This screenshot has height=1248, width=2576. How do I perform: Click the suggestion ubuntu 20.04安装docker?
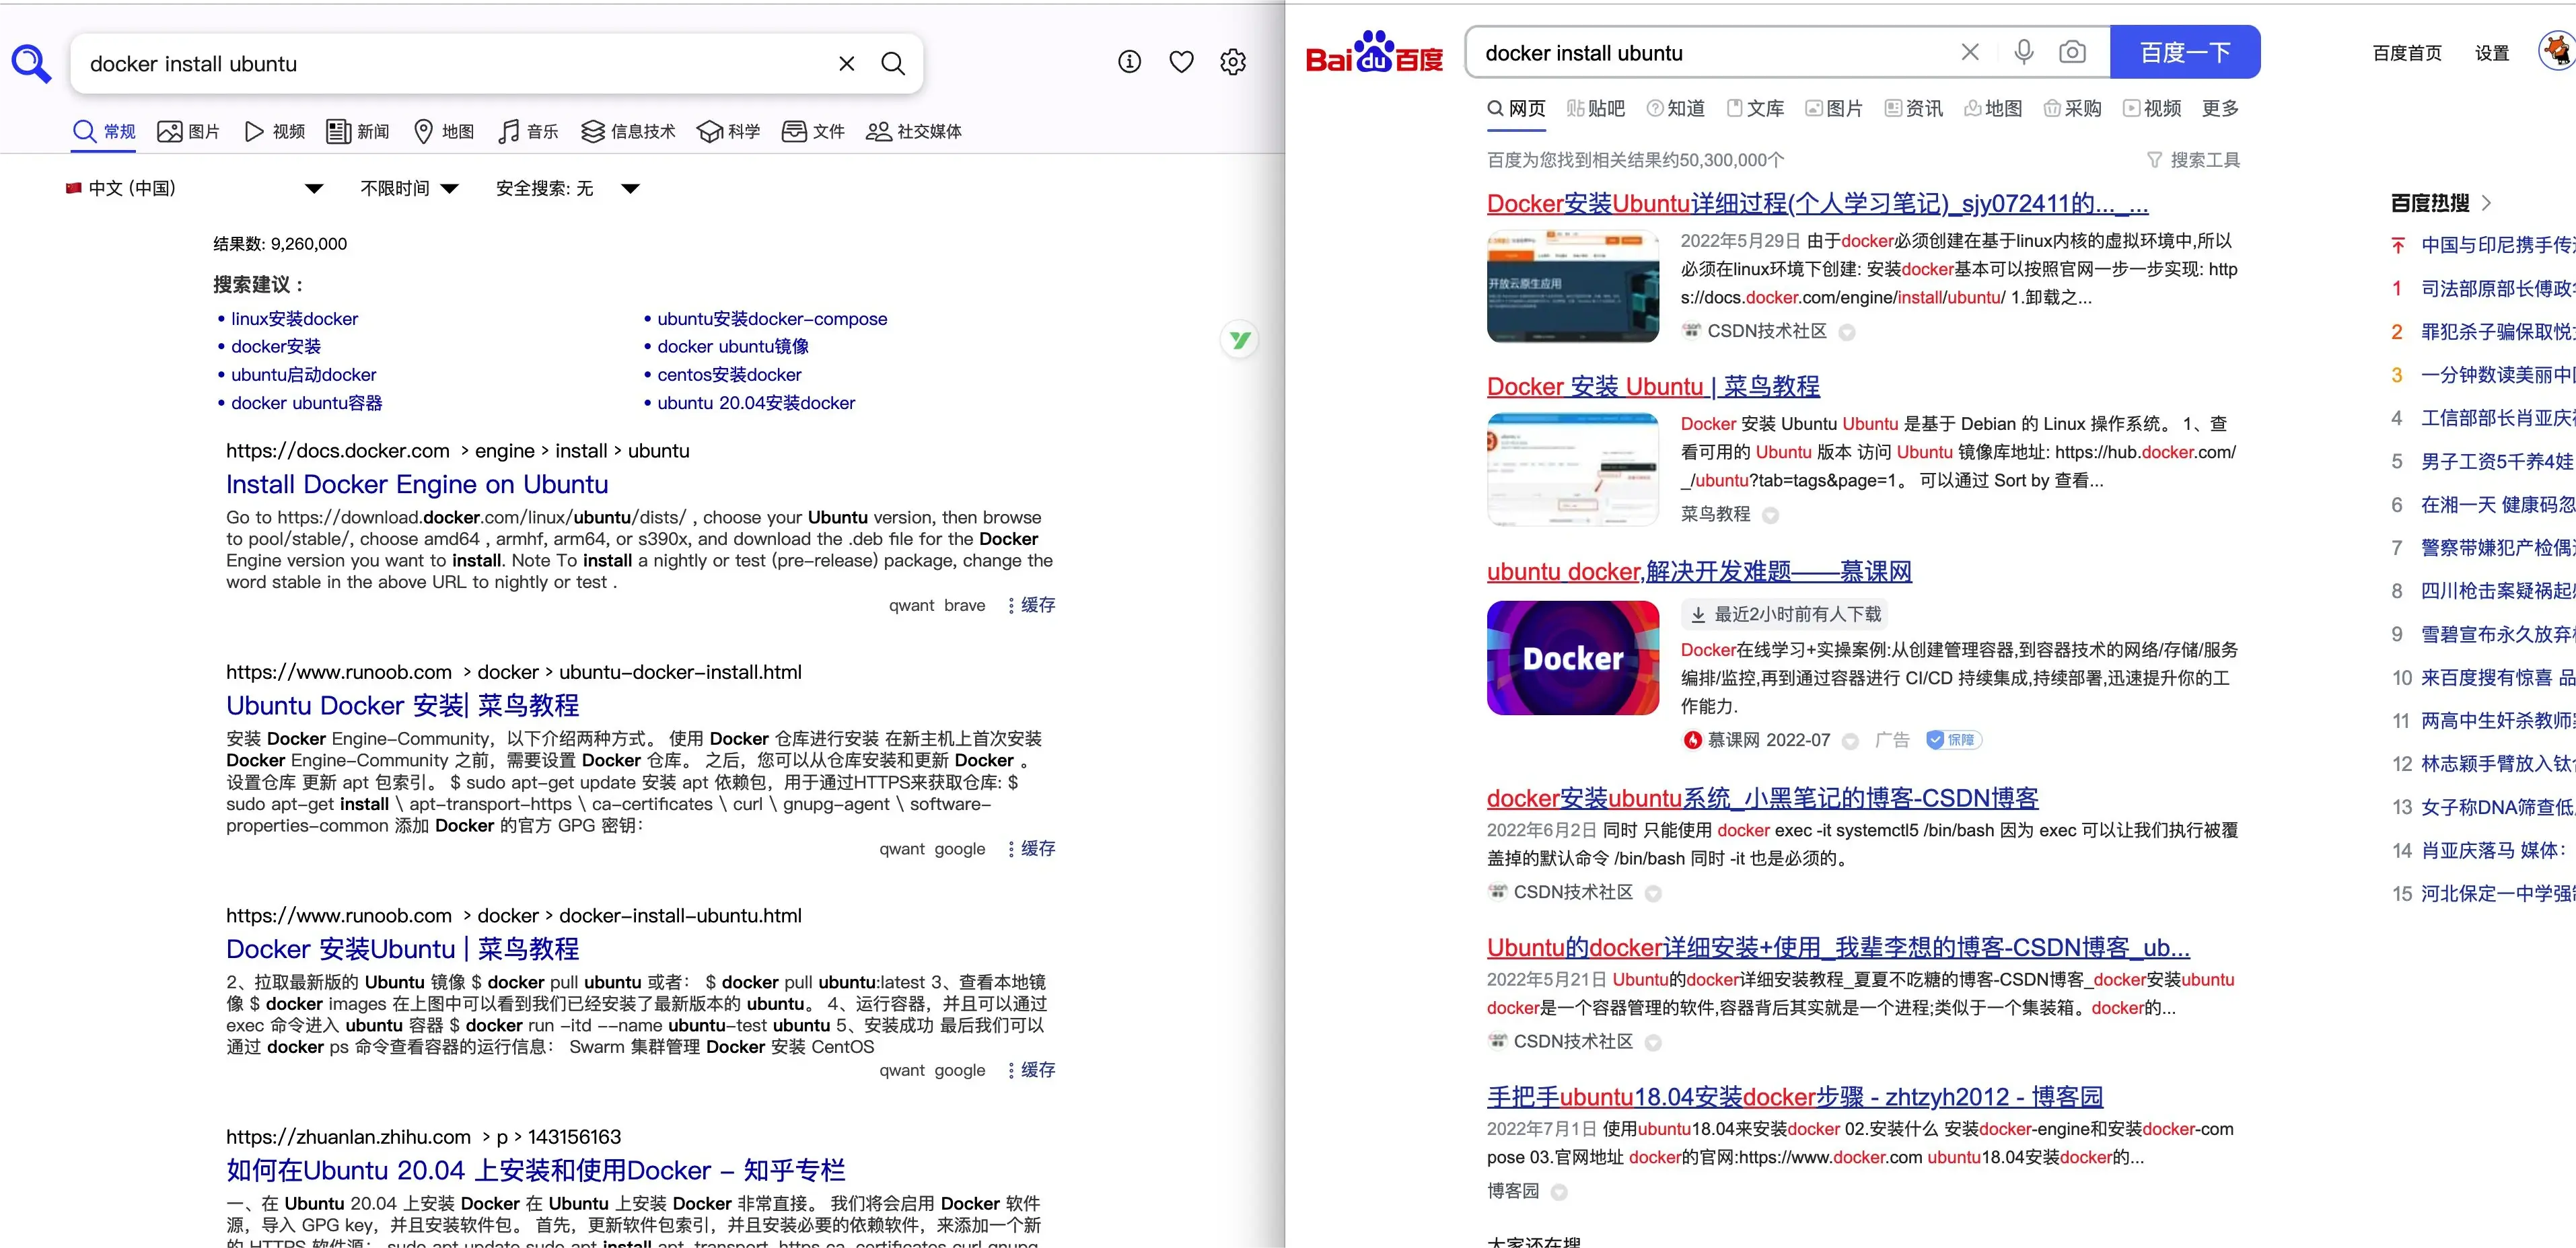pyautogui.click(x=756, y=403)
